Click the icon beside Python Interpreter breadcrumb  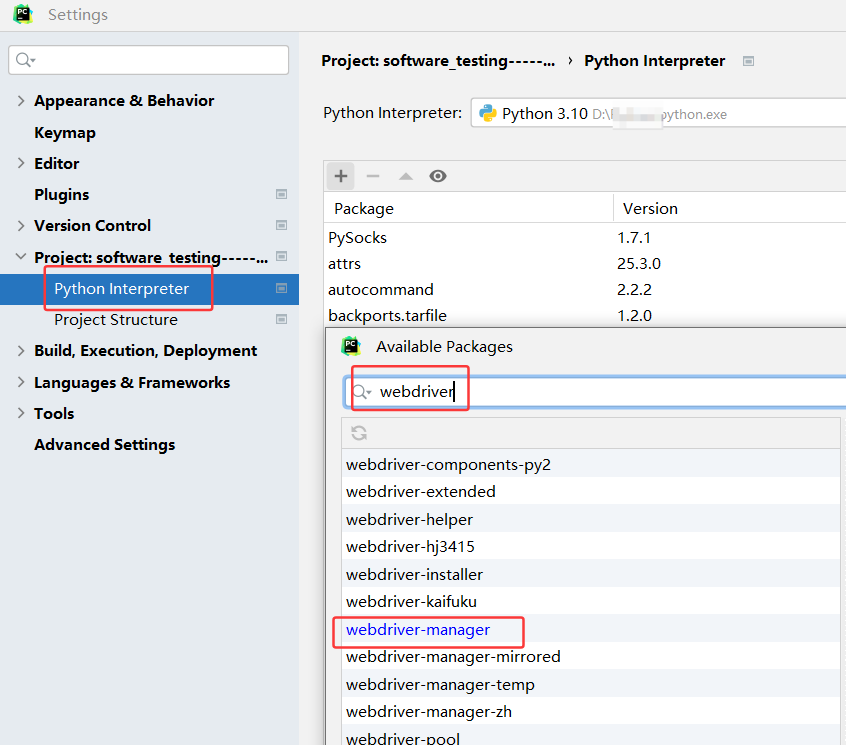748,61
